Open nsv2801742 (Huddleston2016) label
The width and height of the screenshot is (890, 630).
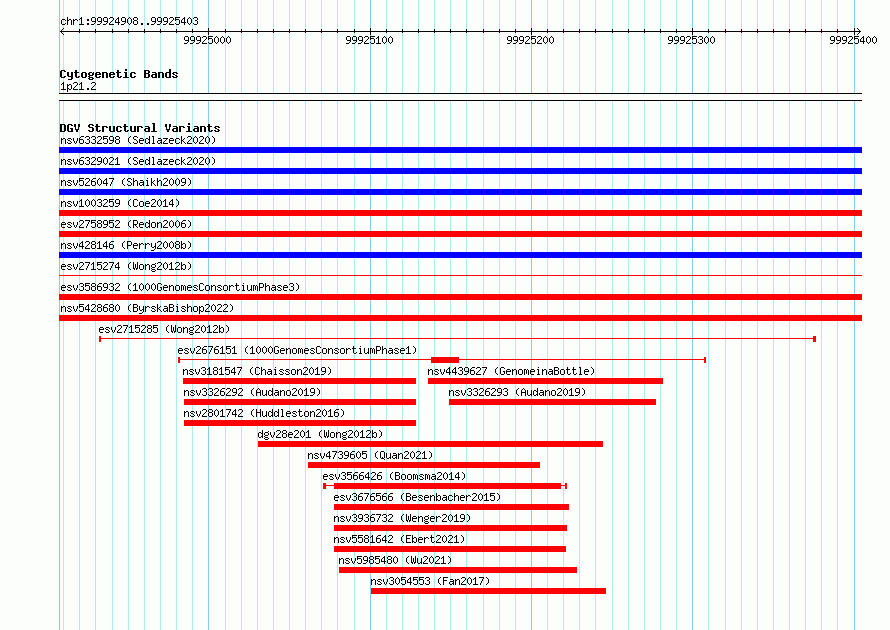pyautogui.click(x=264, y=413)
